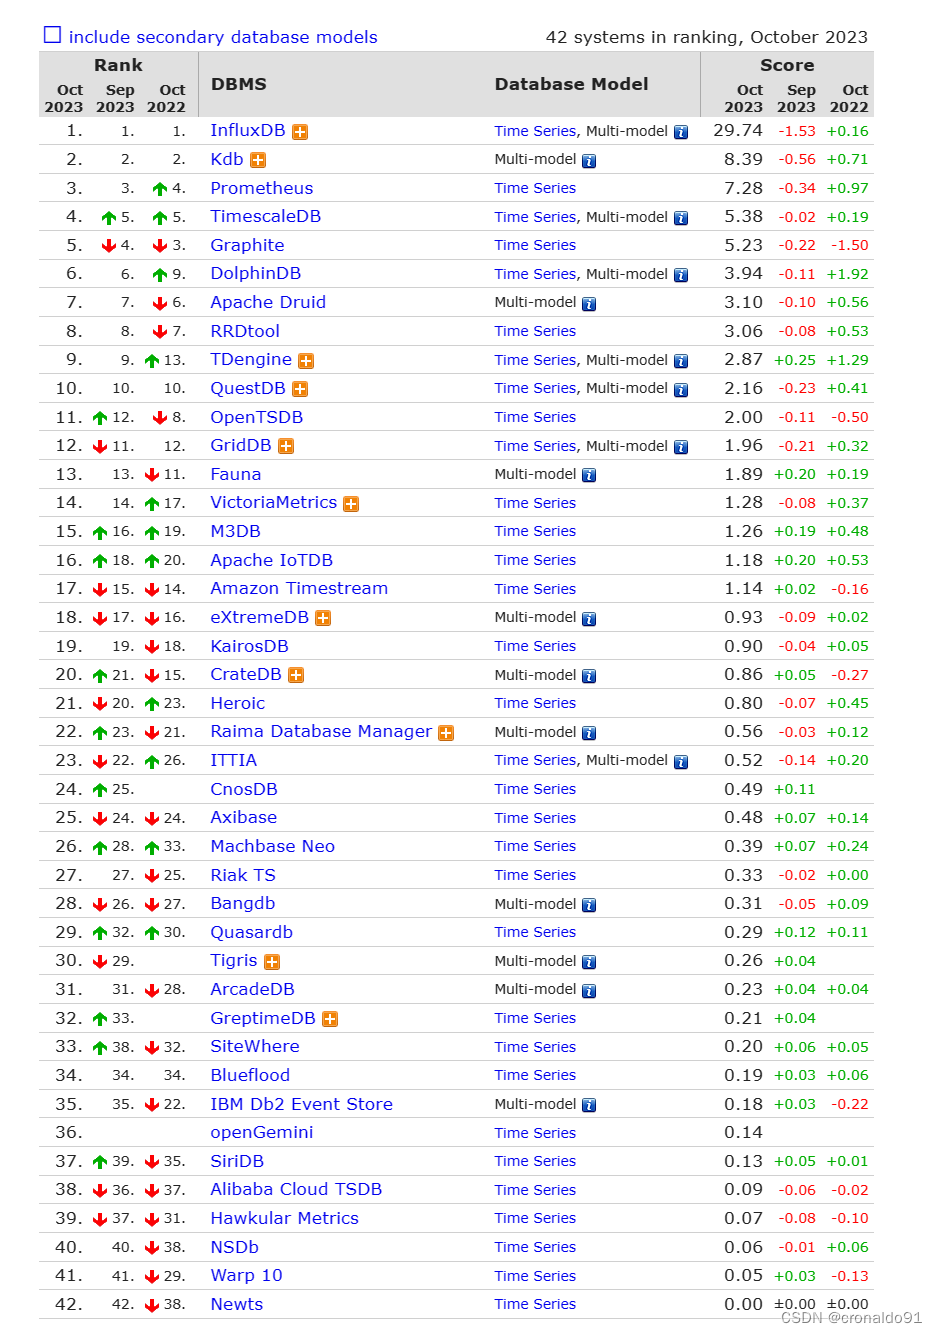Click Multi-model info icon in Bangdb row
Viewport: 937px width, 1333px height.
coord(589,905)
